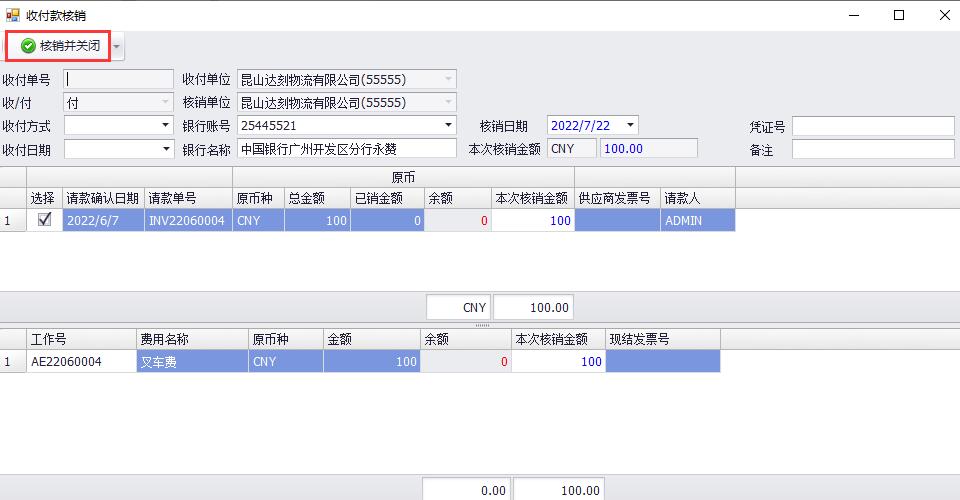This screenshot has width=960, height=500.
Task: Click 本次核销金额 cell in upper grid
Action: 532,221
